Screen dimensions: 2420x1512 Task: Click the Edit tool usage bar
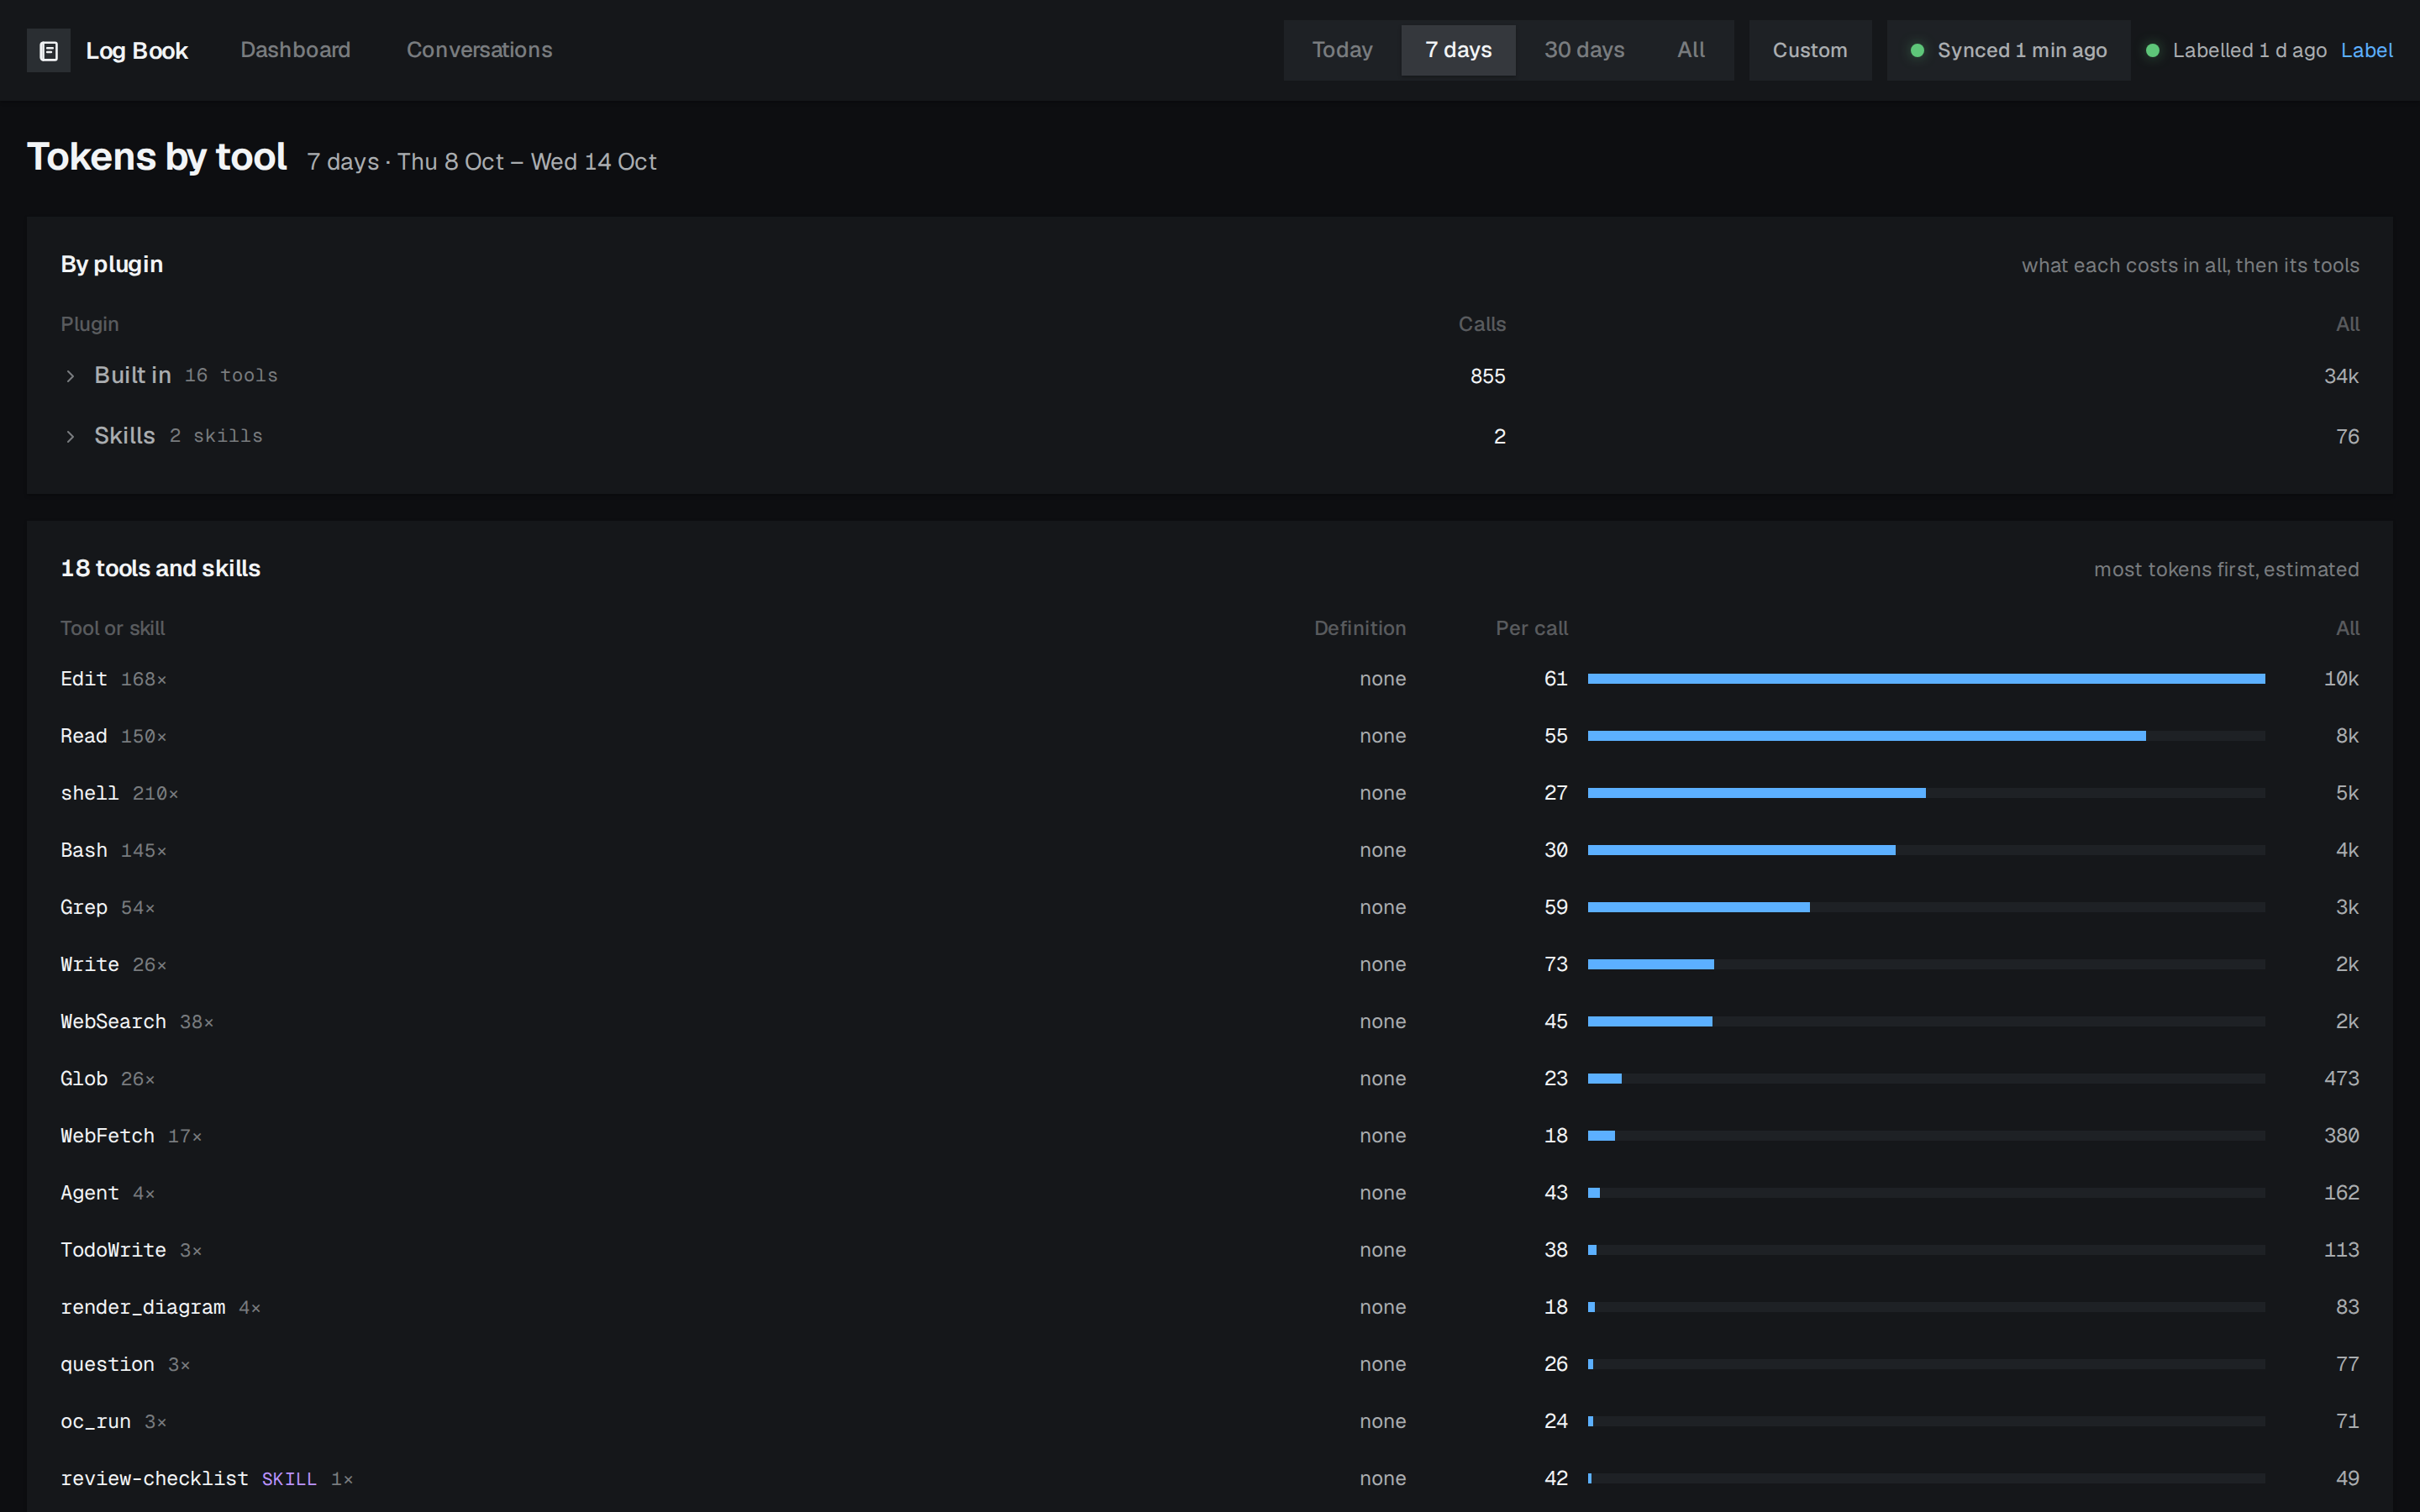pyautogui.click(x=1926, y=679)
